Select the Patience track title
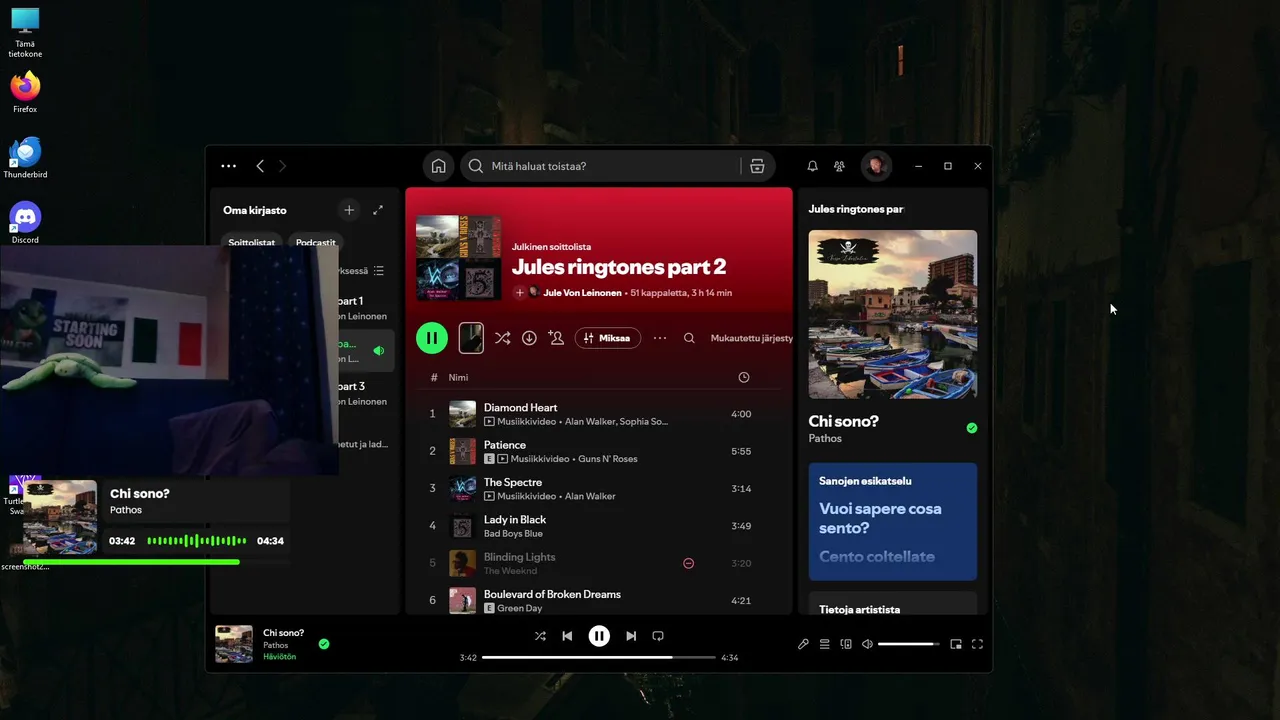The image size is (1280, 720). coord(504,445)
